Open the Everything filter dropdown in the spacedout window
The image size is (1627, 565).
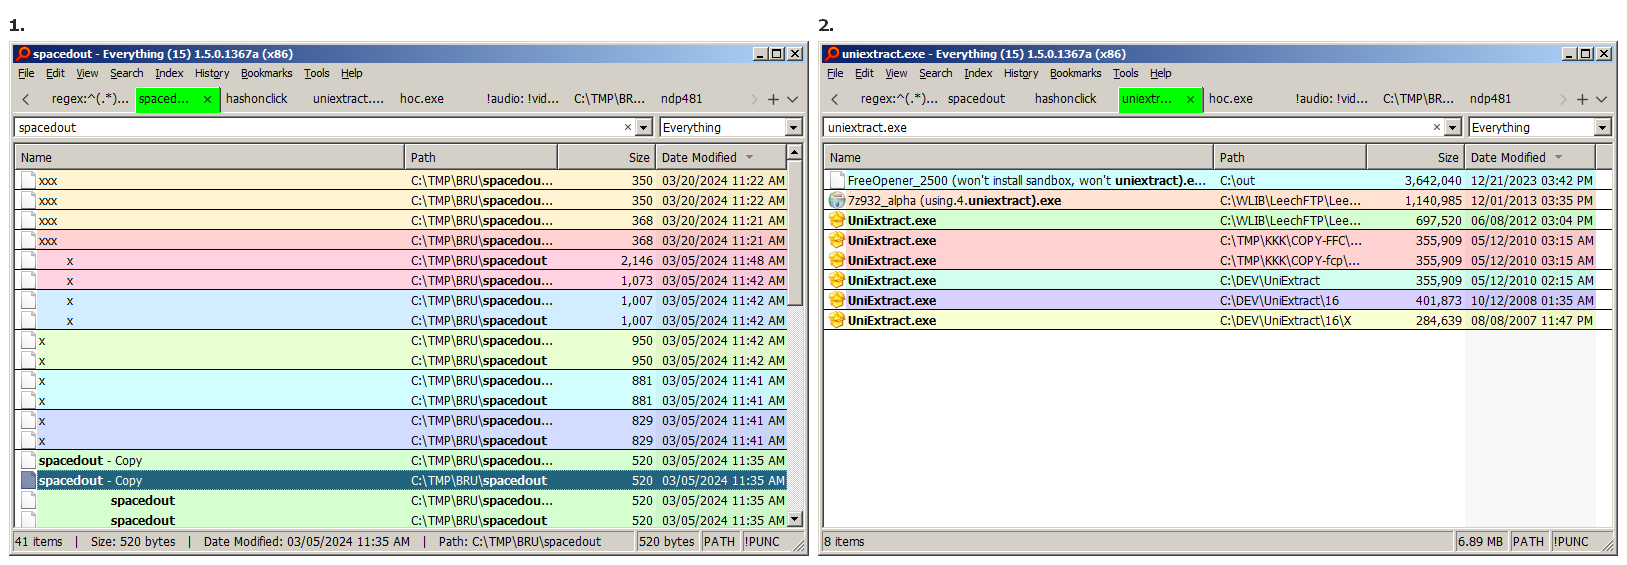[x=793, y=127]
